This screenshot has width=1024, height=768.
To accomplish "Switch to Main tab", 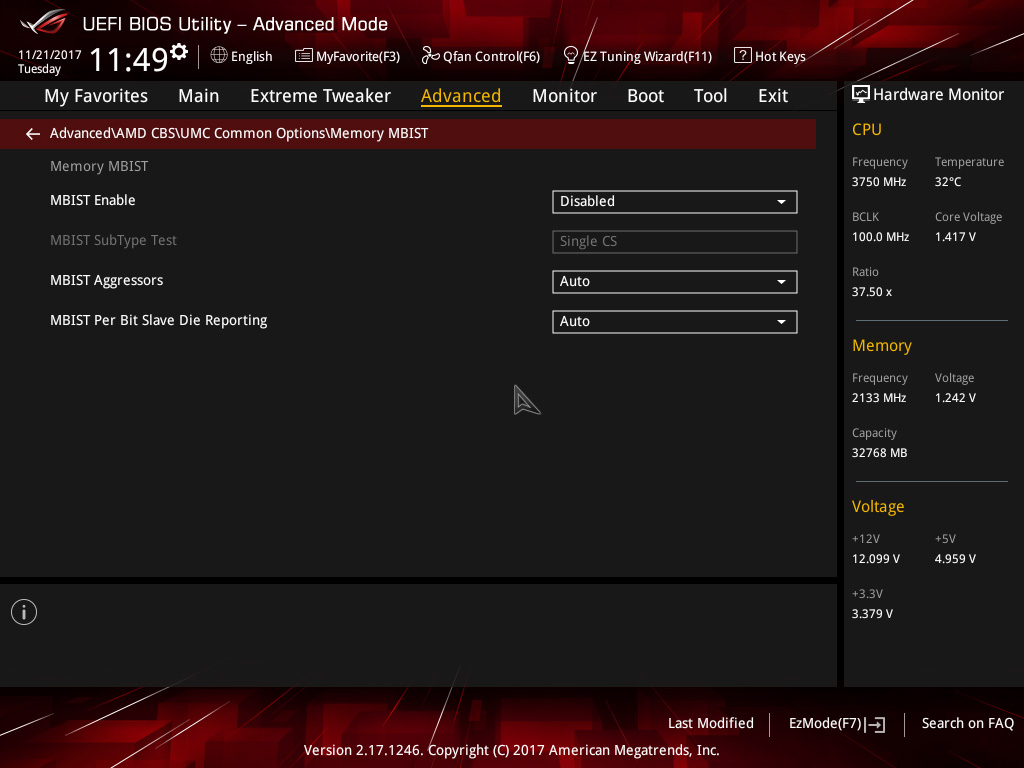I will 199,96.
